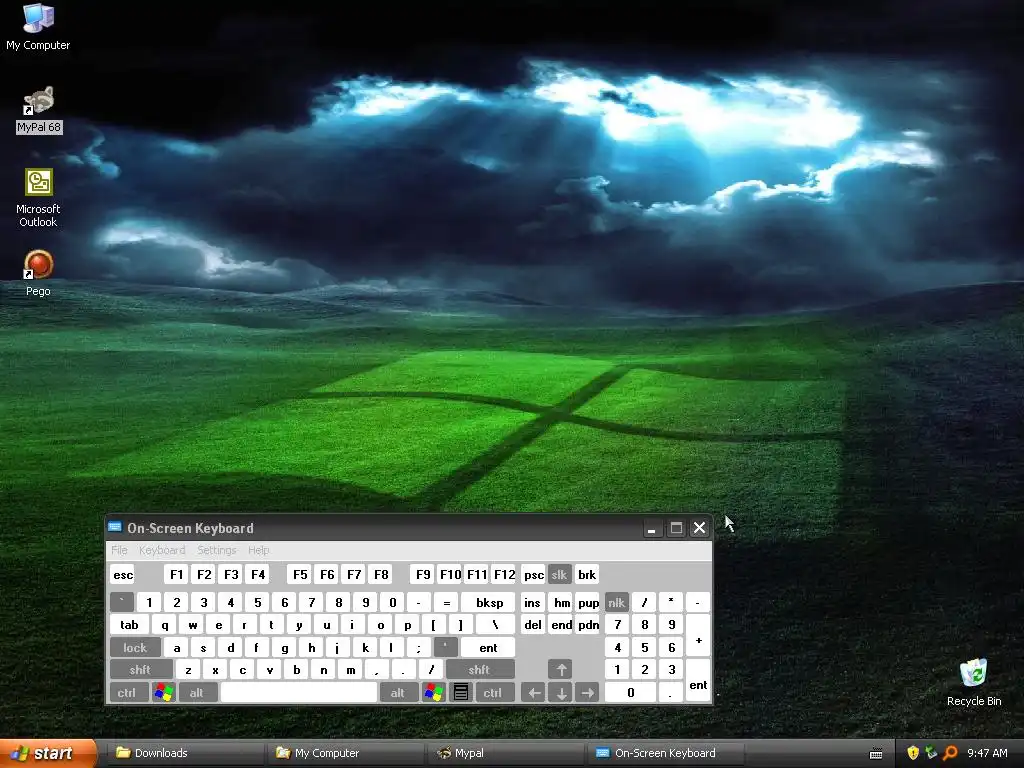Select the Recycle Bin desktop icon
This screenshot has height=768, width=1024.
point(974,682)
